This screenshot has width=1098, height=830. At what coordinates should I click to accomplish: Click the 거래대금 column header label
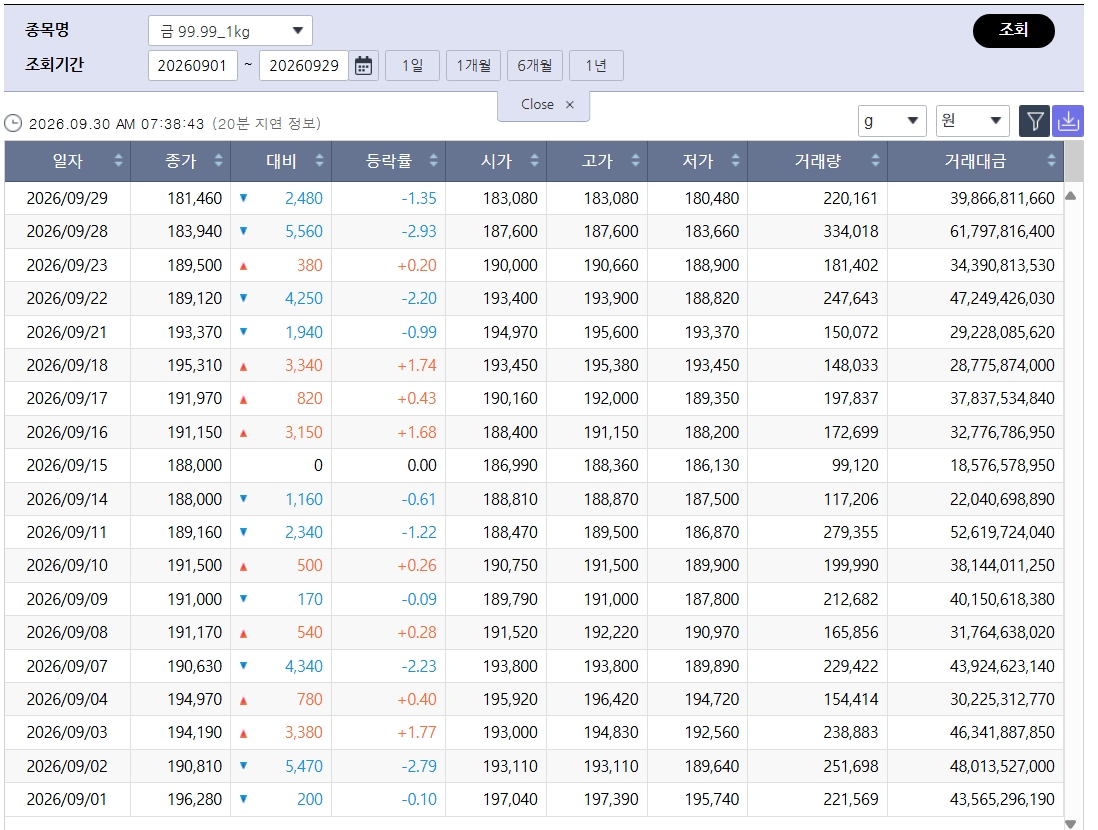pyautogui.click(x=975, y=161)
